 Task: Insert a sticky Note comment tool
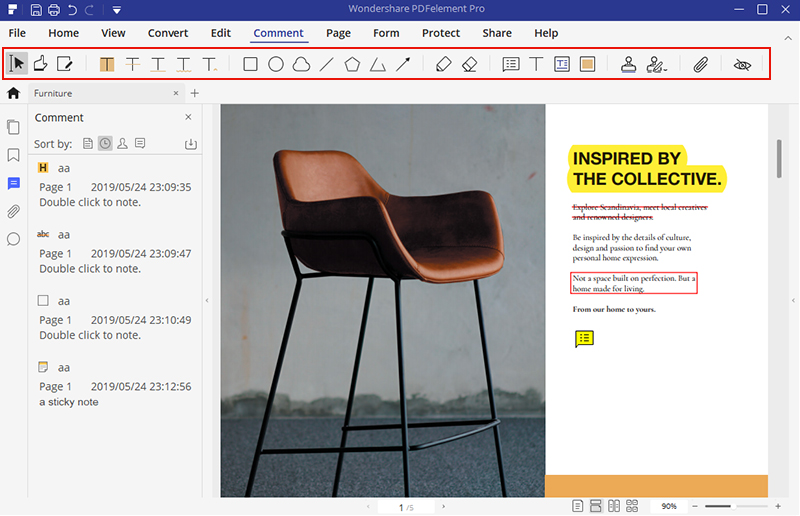511,64
